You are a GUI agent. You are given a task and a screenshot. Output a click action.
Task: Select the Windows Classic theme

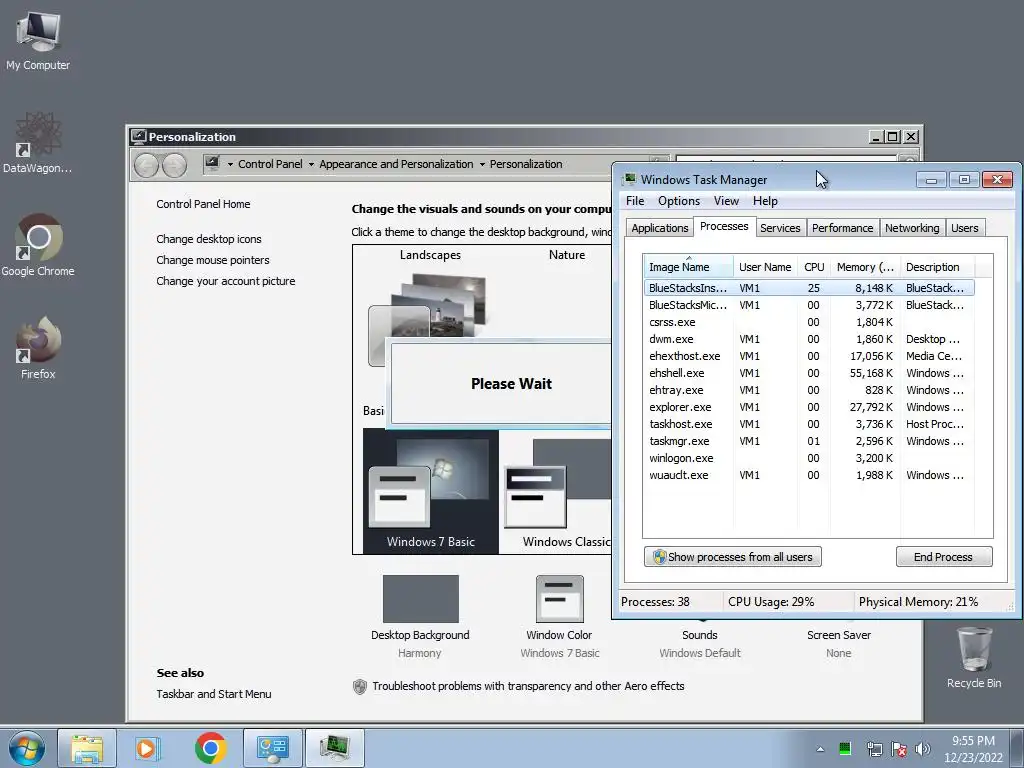click(x=558, y=491)
